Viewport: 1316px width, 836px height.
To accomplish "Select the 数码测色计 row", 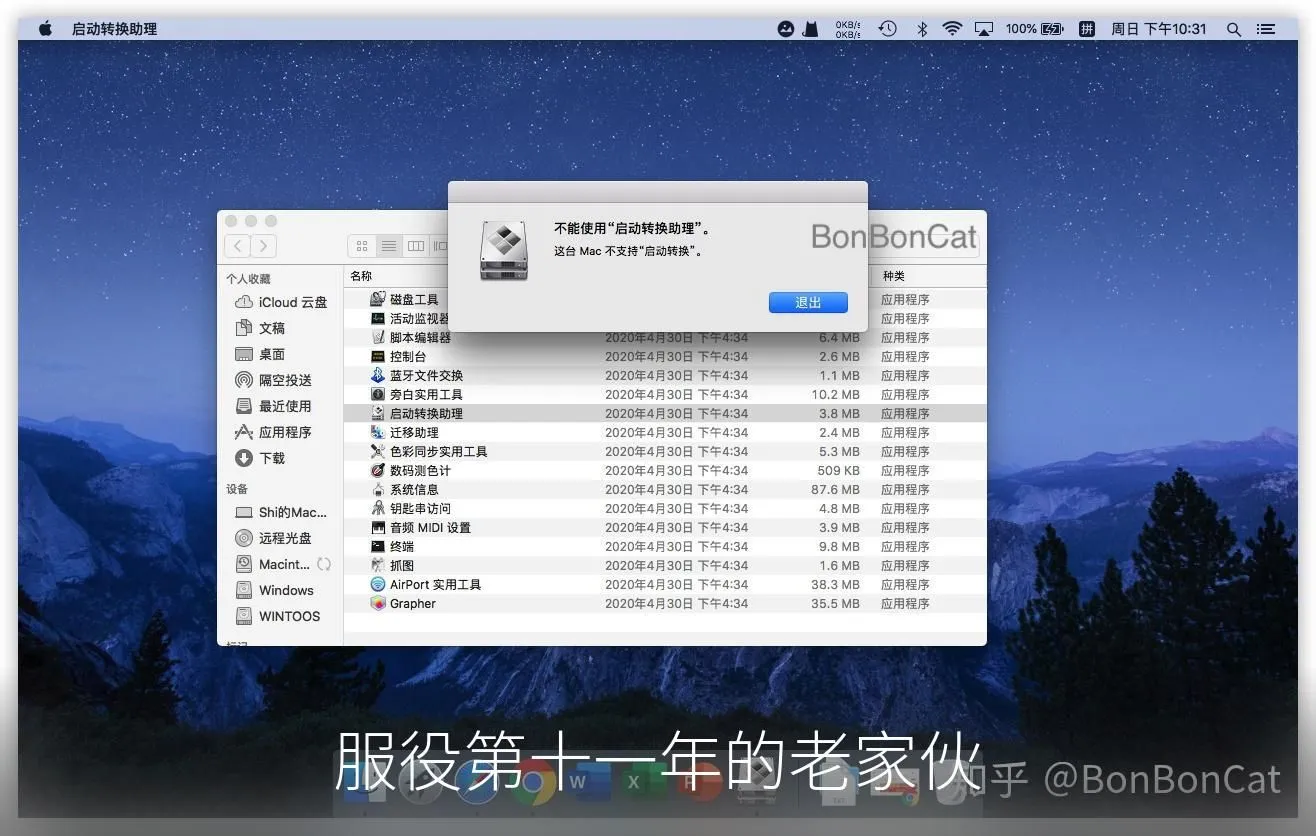I will pos(665,470).
